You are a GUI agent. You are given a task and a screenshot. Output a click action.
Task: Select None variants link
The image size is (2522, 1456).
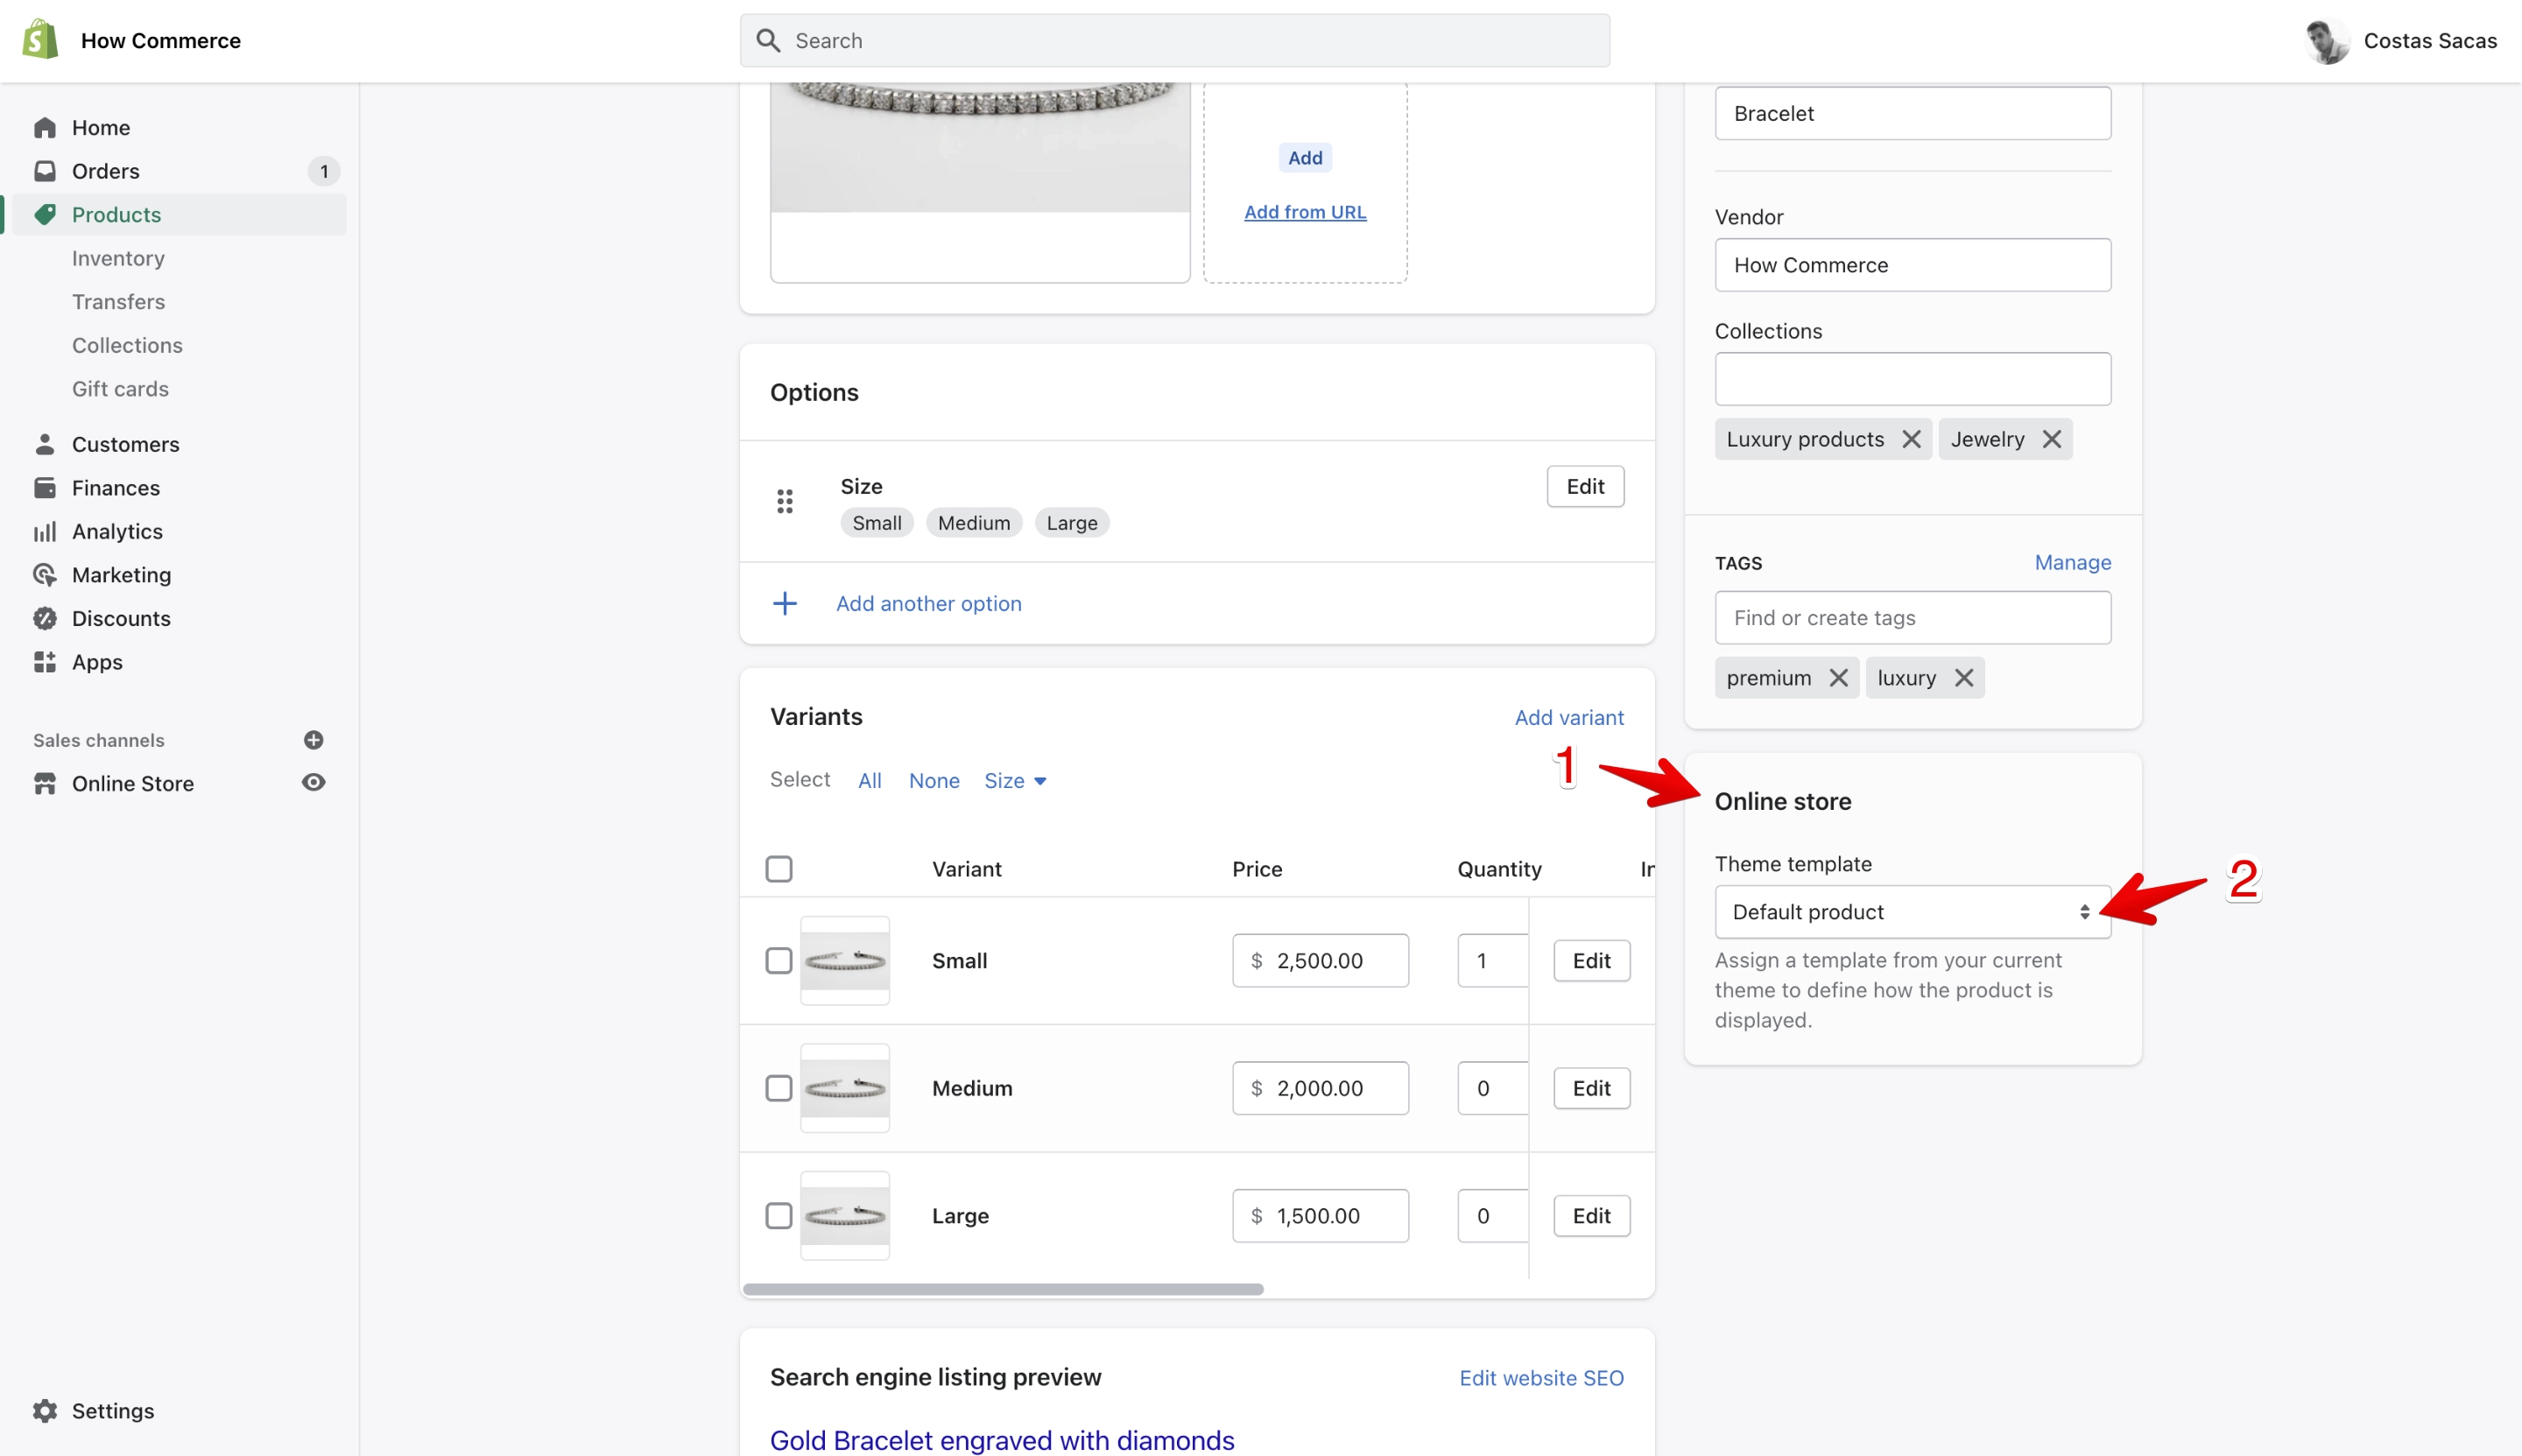point(934,781)
